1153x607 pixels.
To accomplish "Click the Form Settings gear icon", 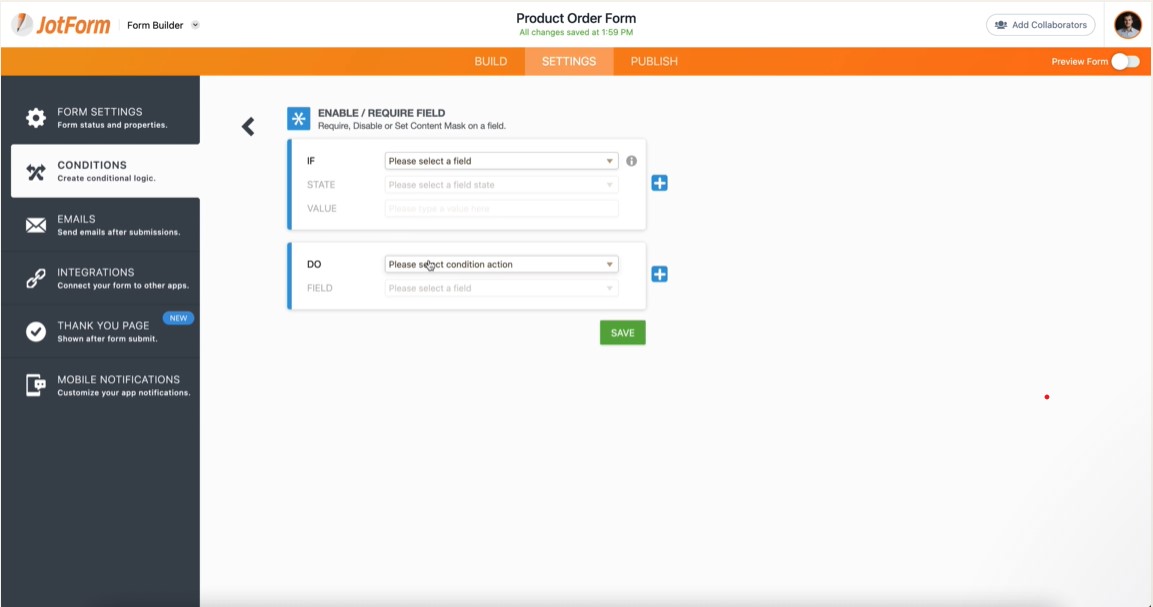I will coord(35,118).
